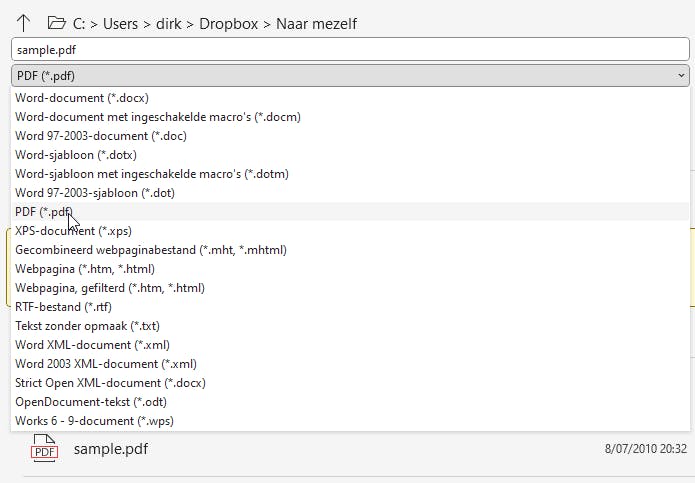
Task: Choose Tekst zonder opmaak (*.txt)
Action: tap(87, 326)
